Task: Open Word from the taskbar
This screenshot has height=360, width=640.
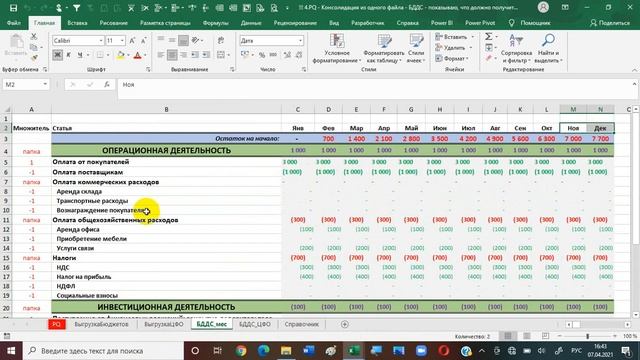Action: pos(309,351)
